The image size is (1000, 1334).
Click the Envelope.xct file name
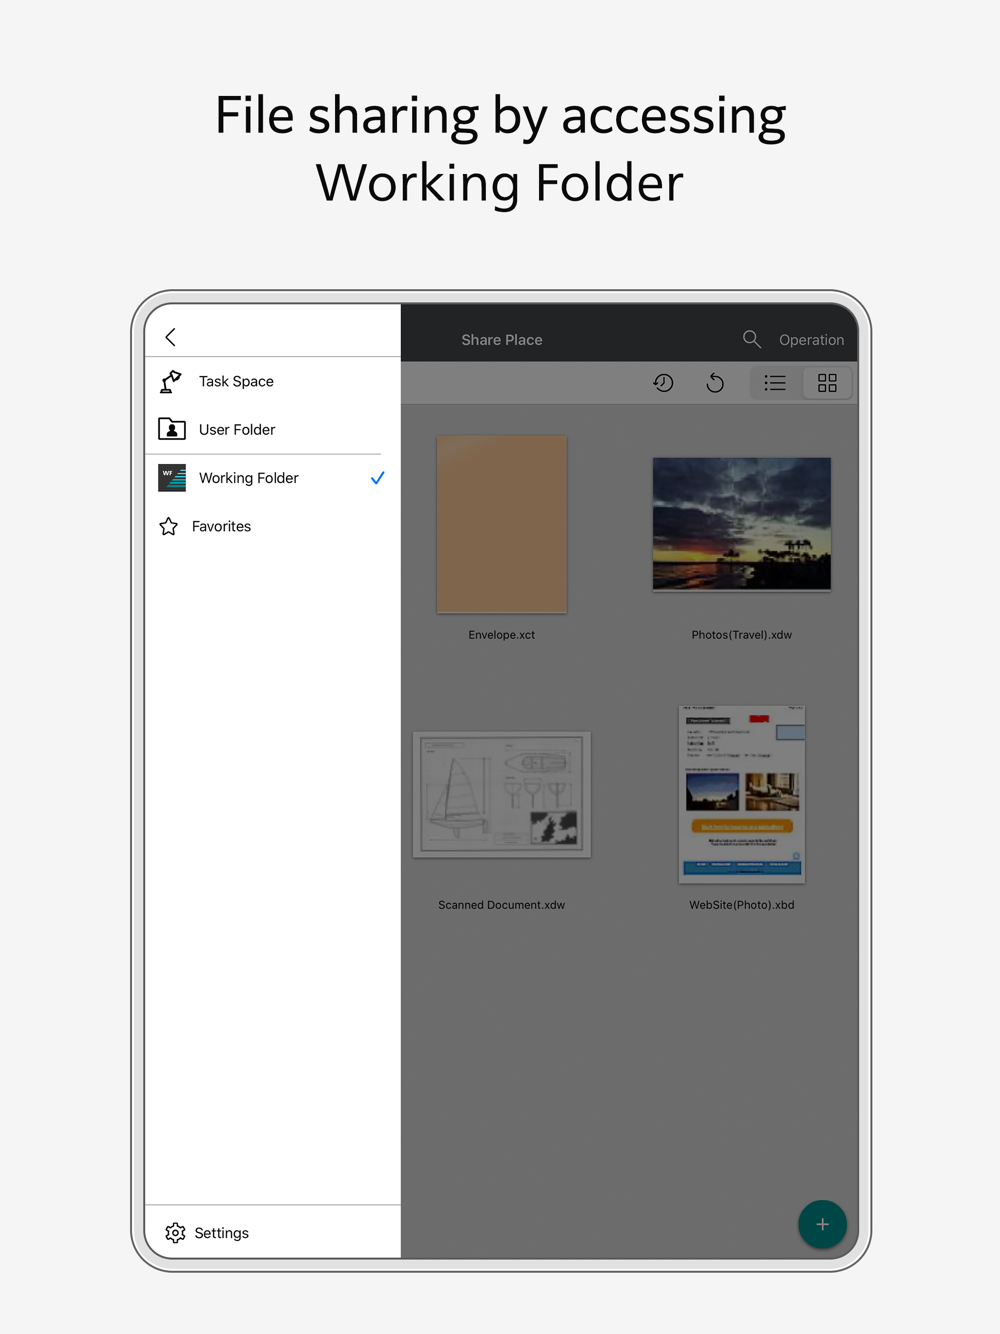502,635
